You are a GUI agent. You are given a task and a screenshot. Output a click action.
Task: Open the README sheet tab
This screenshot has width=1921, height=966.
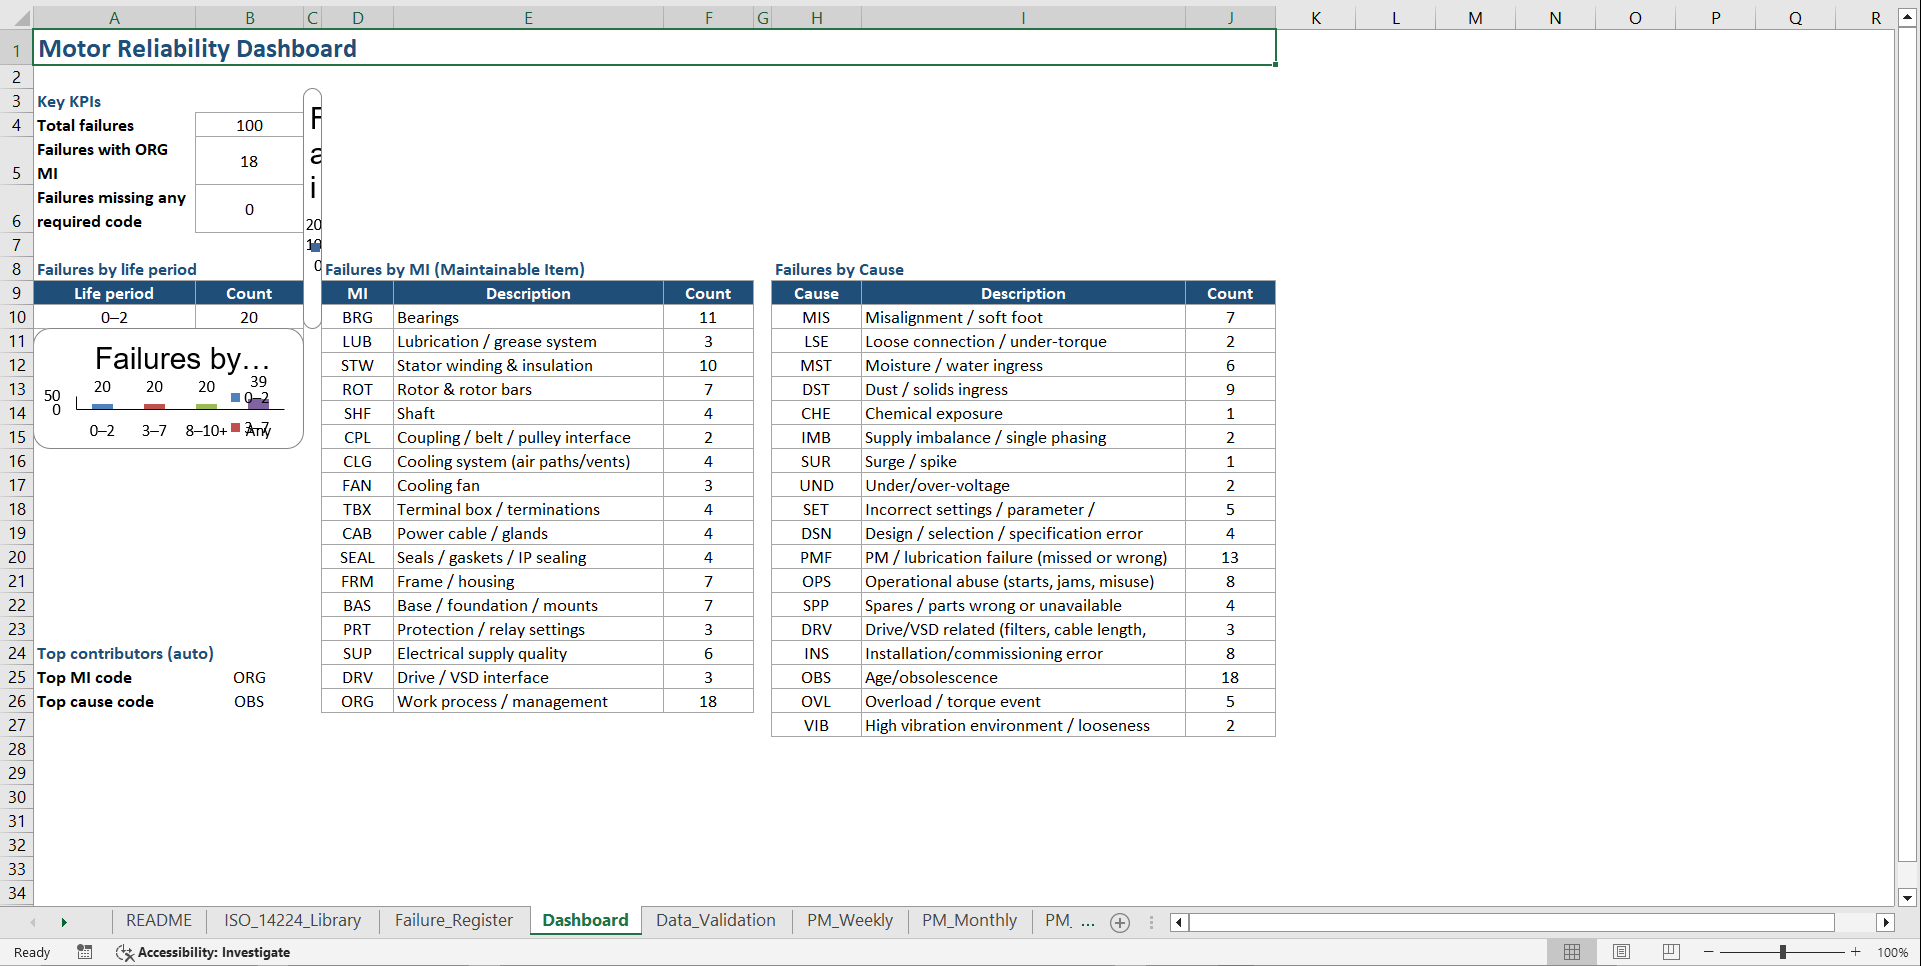point(158,920)
